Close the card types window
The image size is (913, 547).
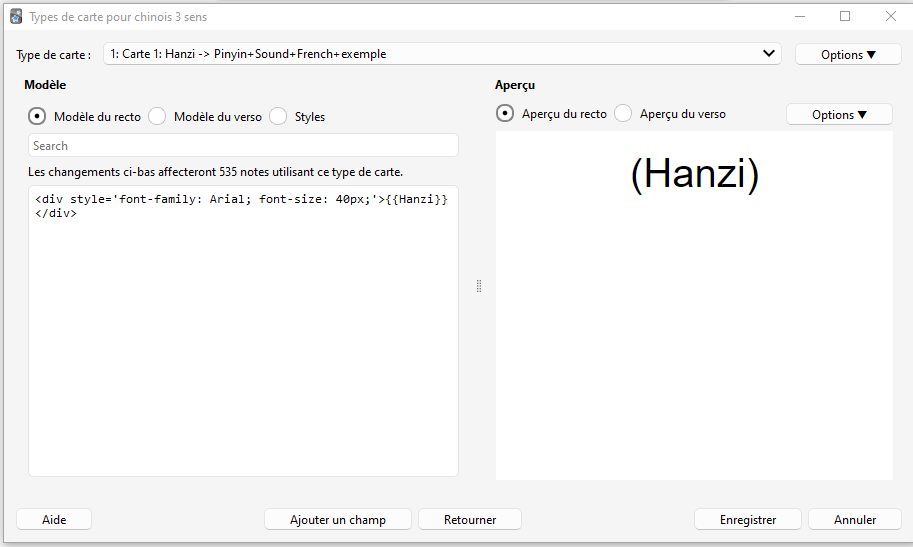tap(890, 16)
